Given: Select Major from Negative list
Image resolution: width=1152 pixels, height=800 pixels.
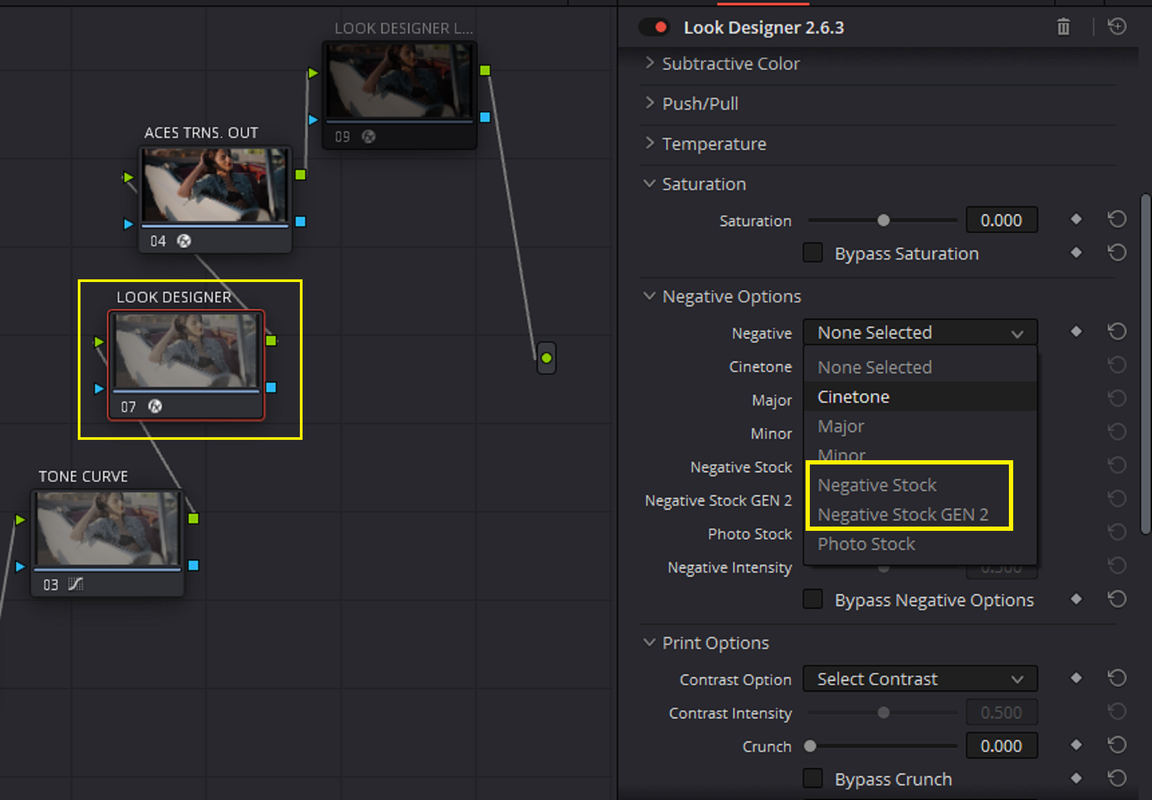Looking at the screenshot, I should [x=920, y=426].
